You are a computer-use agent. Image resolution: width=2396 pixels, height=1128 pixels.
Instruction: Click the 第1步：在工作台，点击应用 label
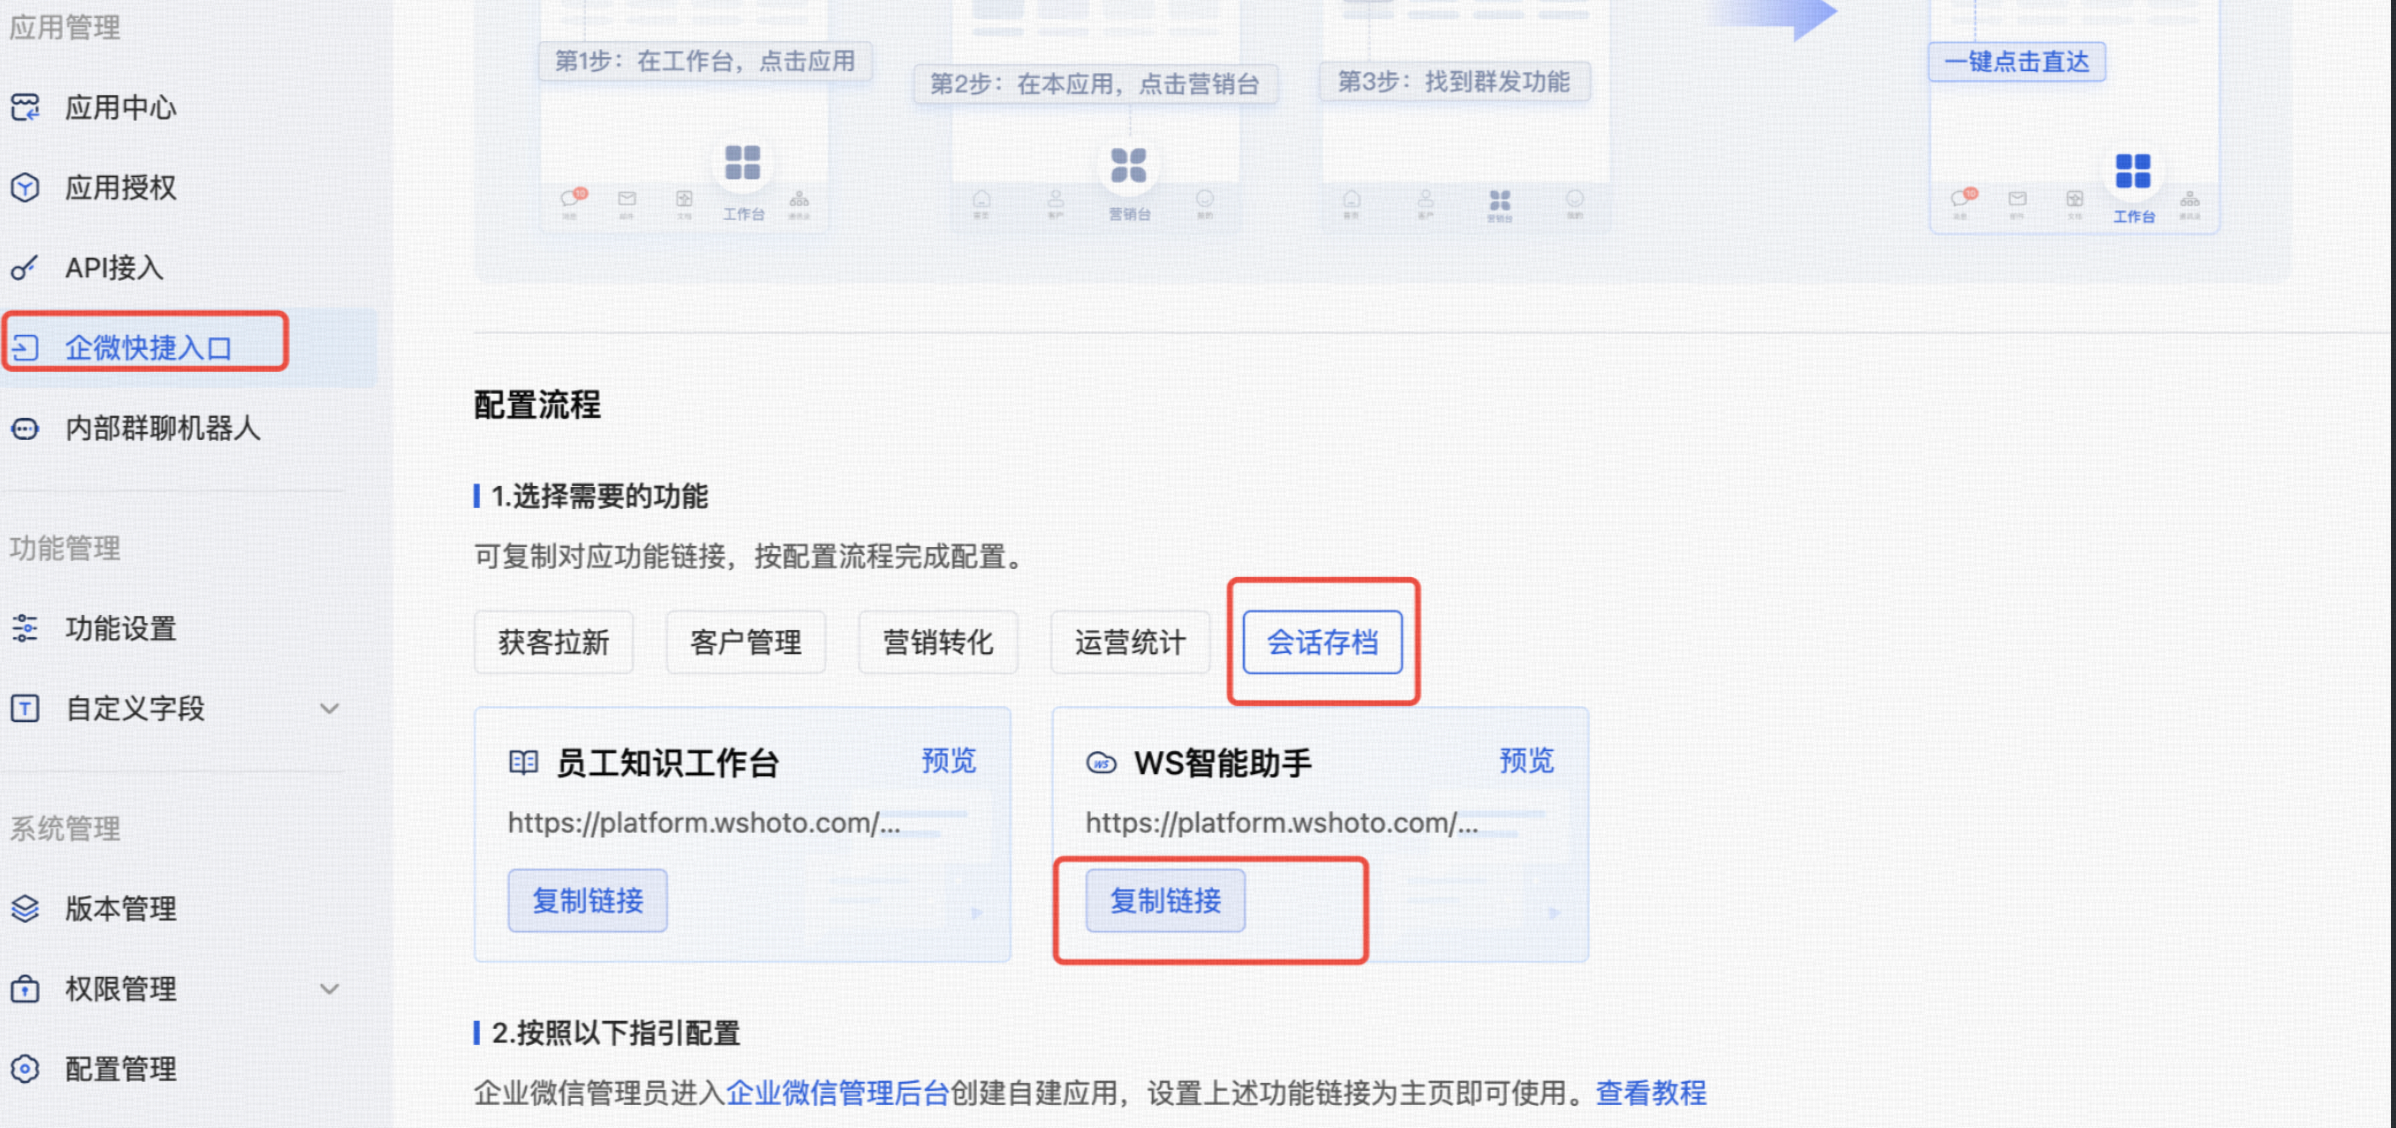pyautogui.click(x=705, y=61)
